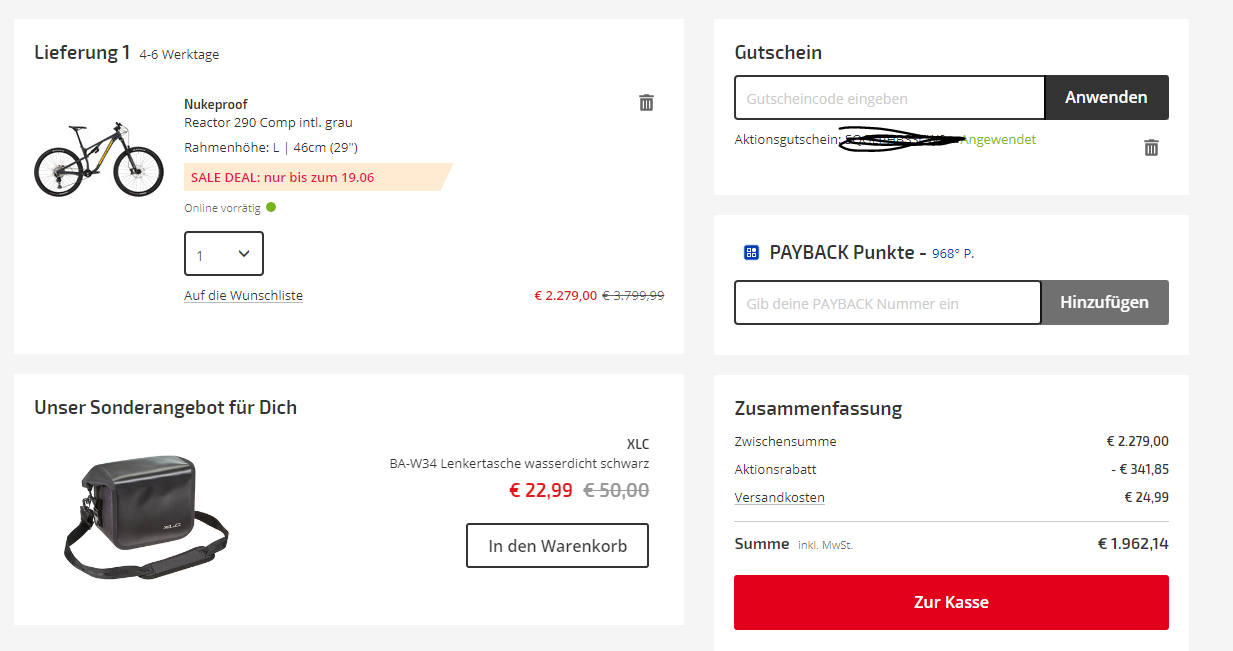Click the Auf die Wunschliste link
Screen dimensions: 1233x651
coord(243,296)
